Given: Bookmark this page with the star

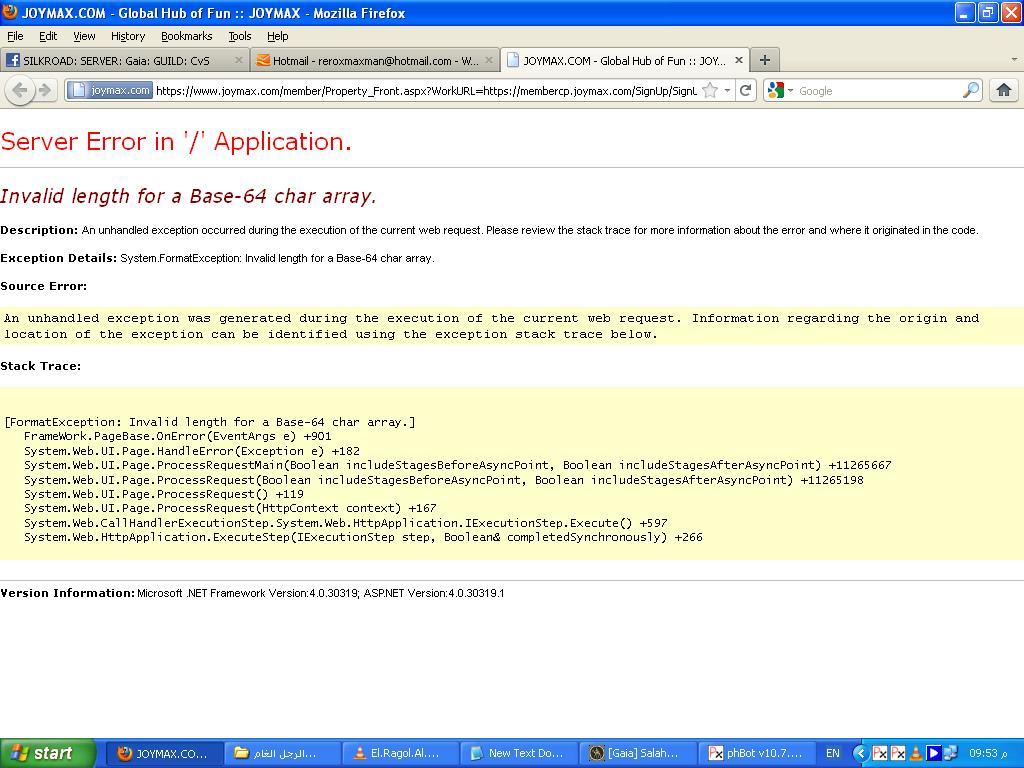Looking at the screenshot, I should click(x=711, y=91).
